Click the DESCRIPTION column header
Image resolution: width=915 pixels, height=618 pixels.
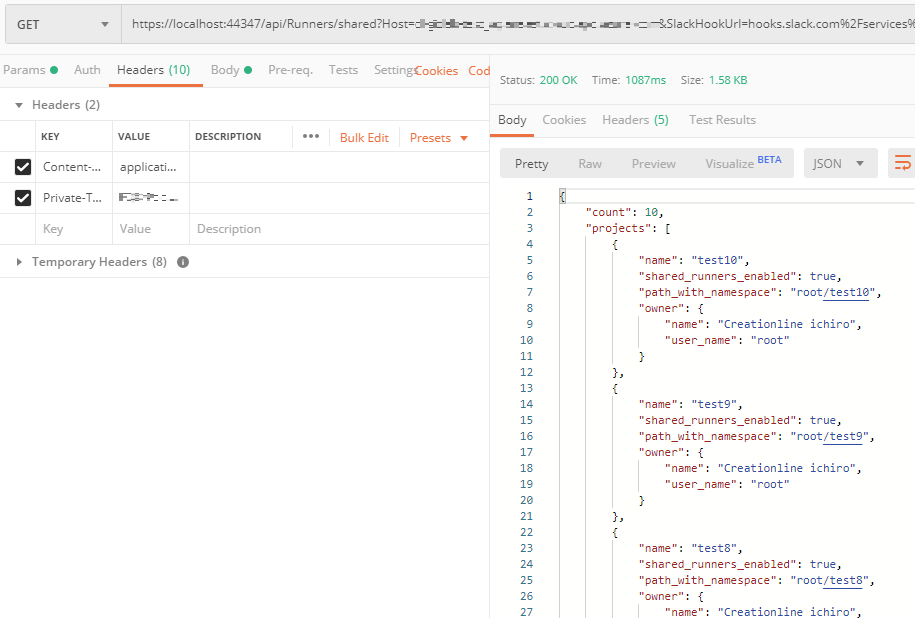coord(228,137)
